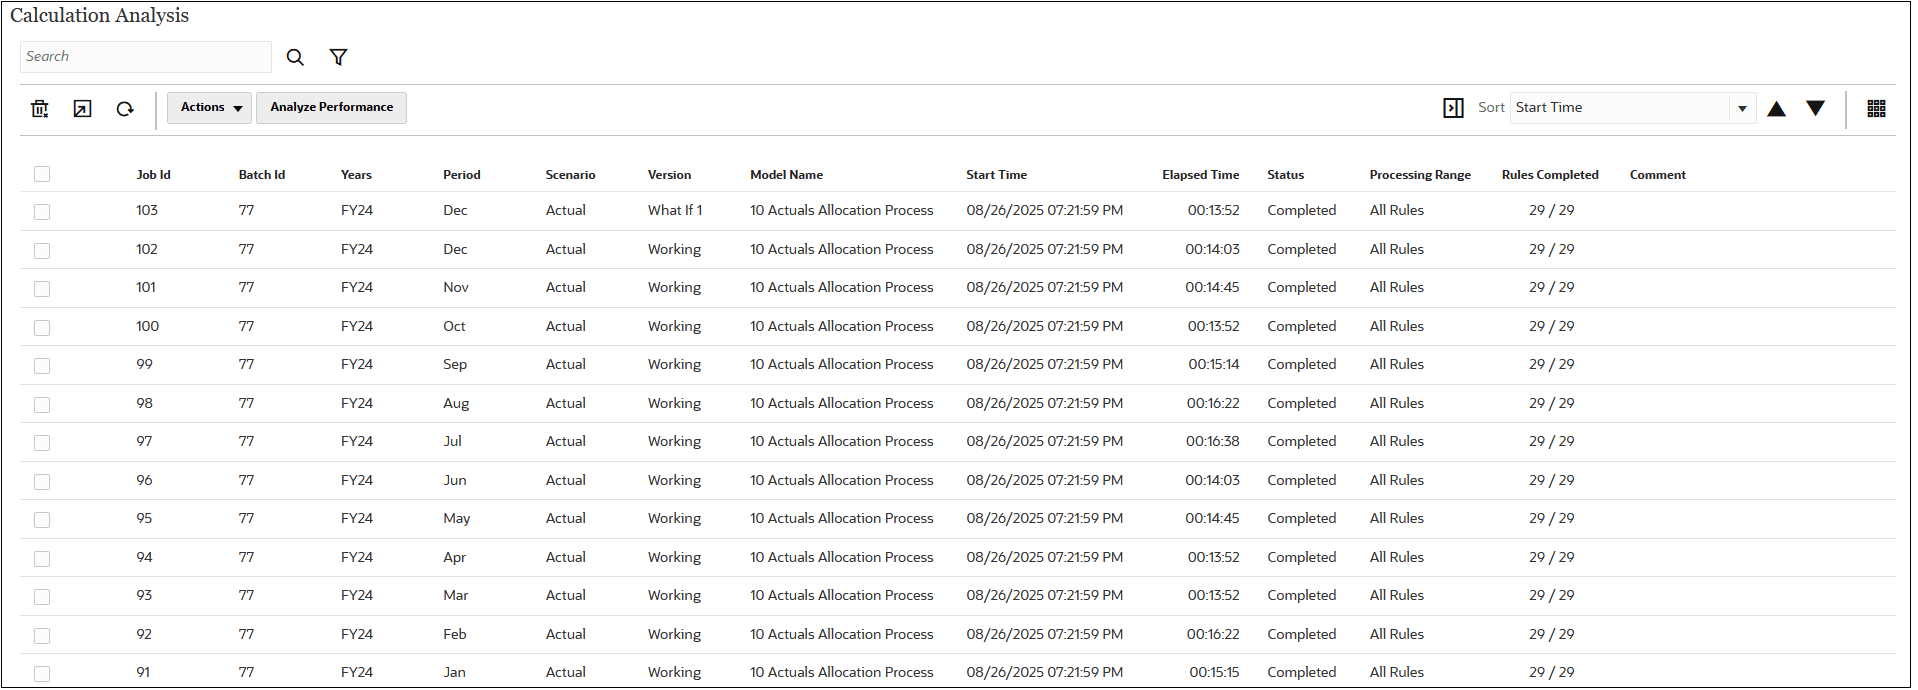This screenshot has height=690, width=1918.
Task: Select the checkbox for Job Id 101
Action: pos(42,289)
